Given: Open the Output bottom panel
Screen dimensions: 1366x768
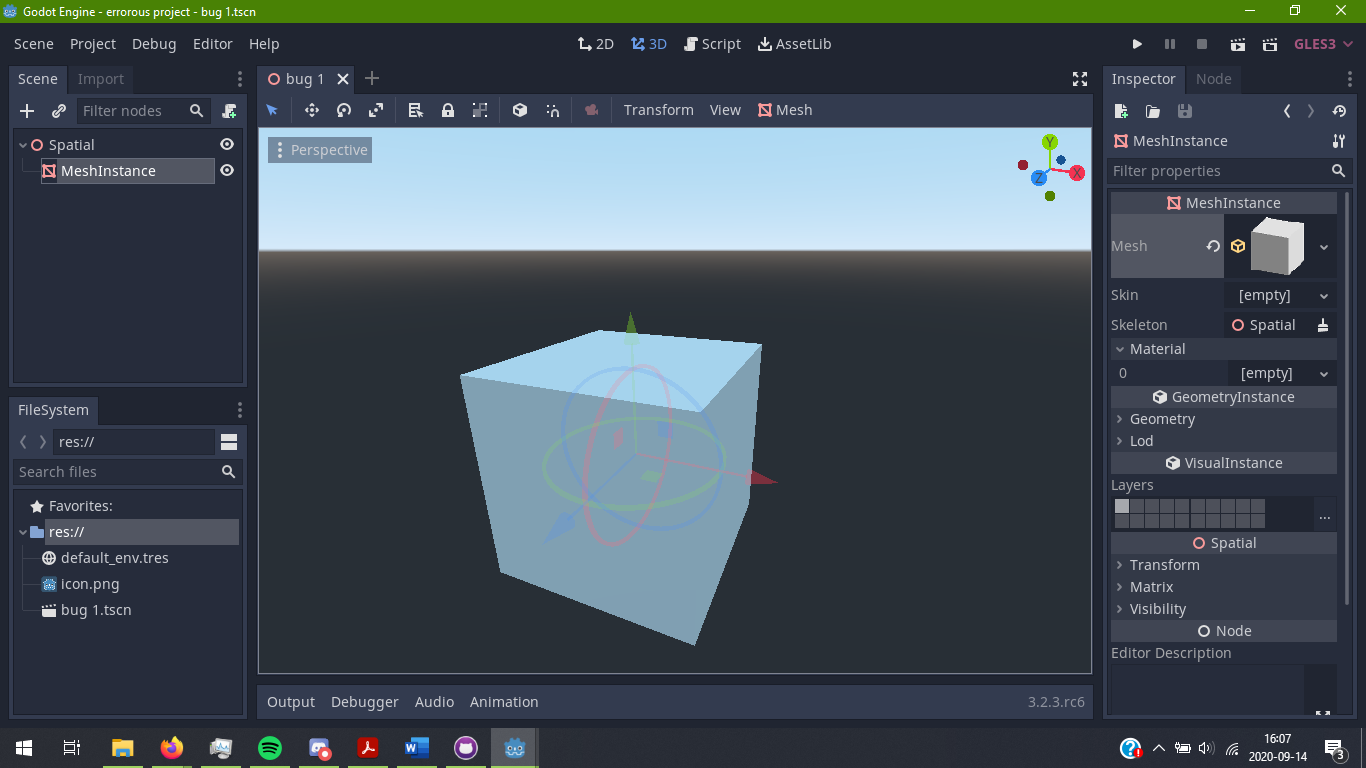Looking at the screenshot, I should click(291, 702).
